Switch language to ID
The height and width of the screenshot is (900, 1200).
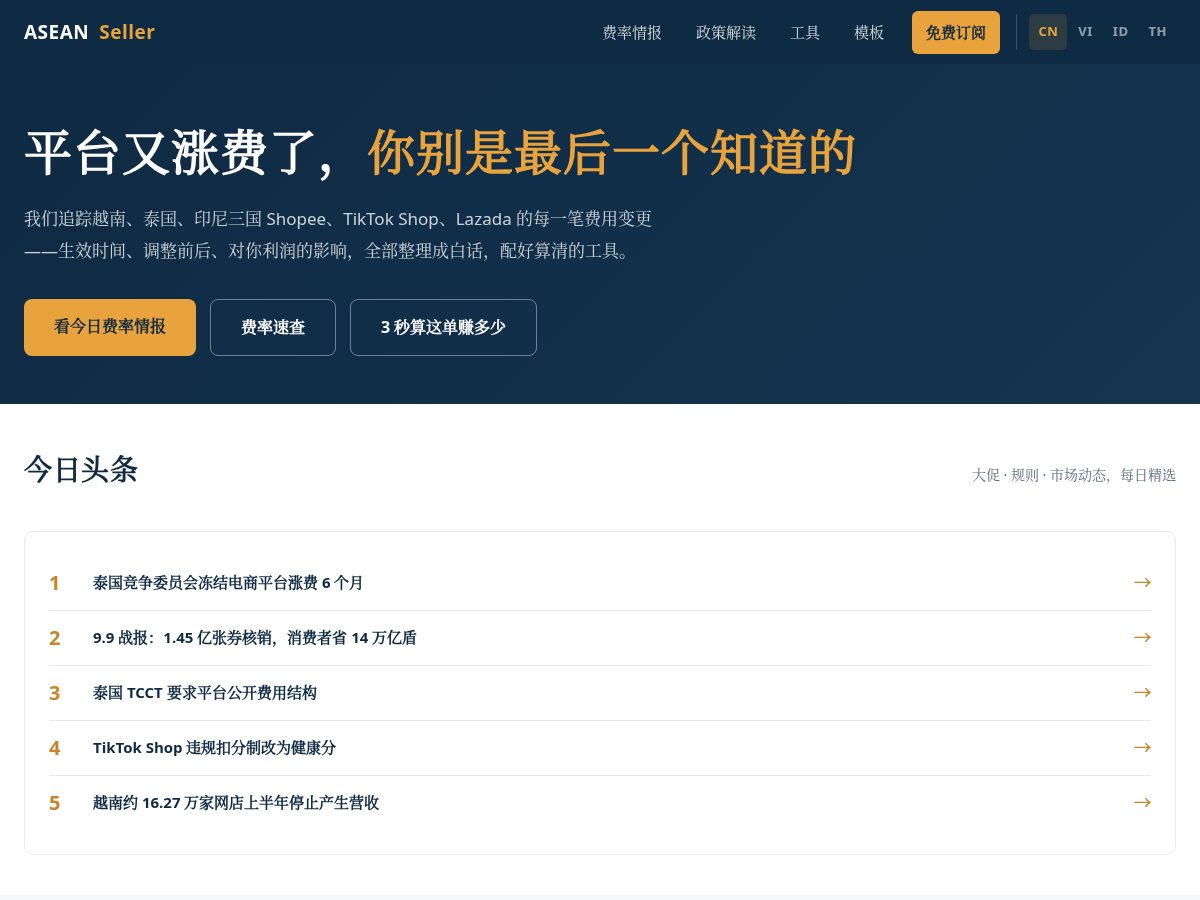pyautogui.click(x=1120, y=32)
